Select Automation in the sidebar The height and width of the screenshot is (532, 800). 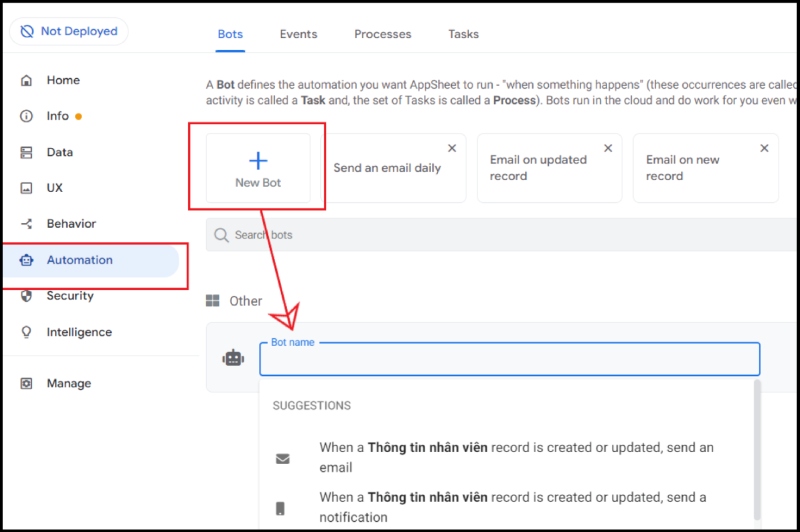pos(91,261)
